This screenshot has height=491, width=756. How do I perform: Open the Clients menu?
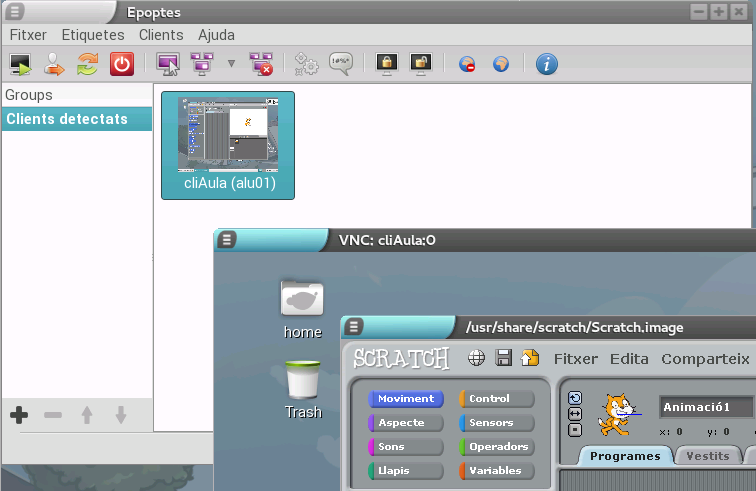coord(161,35)
